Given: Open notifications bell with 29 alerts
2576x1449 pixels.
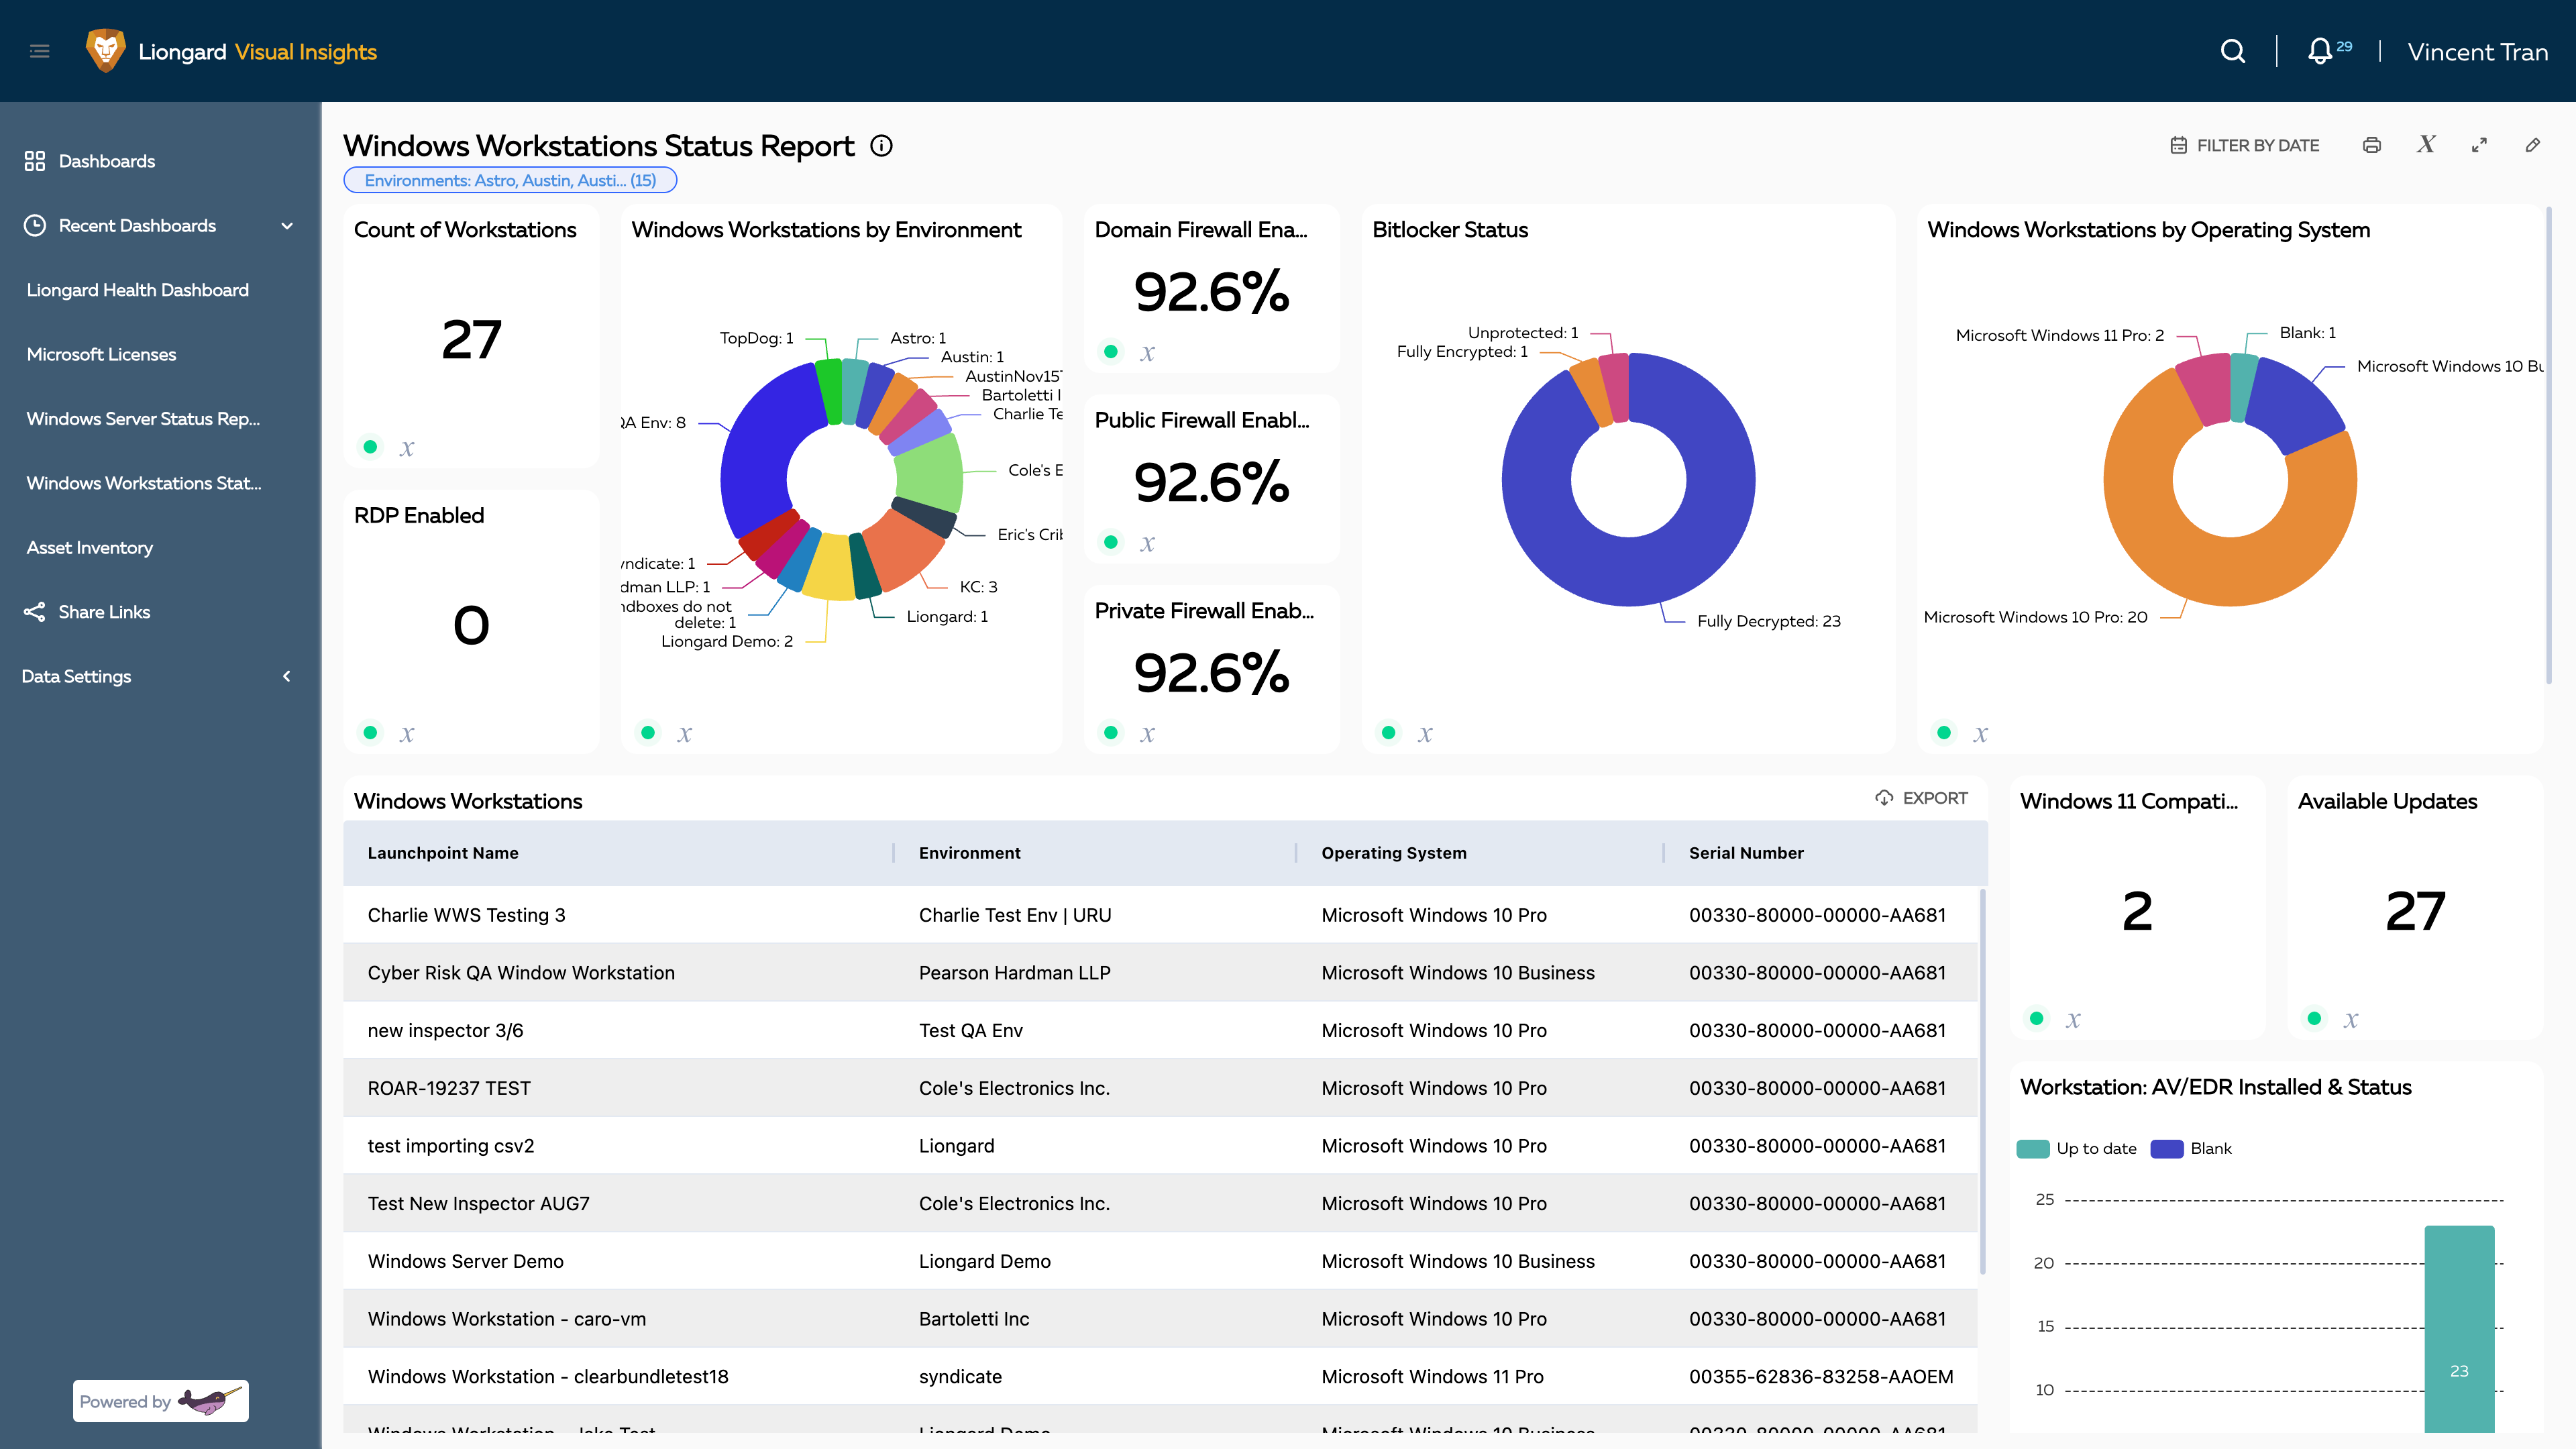Looking at the screenshot, I should point(2320,51).
